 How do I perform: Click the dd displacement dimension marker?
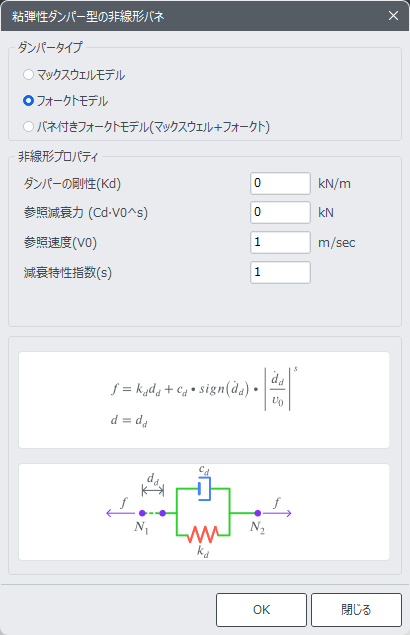tap(153, 490)
